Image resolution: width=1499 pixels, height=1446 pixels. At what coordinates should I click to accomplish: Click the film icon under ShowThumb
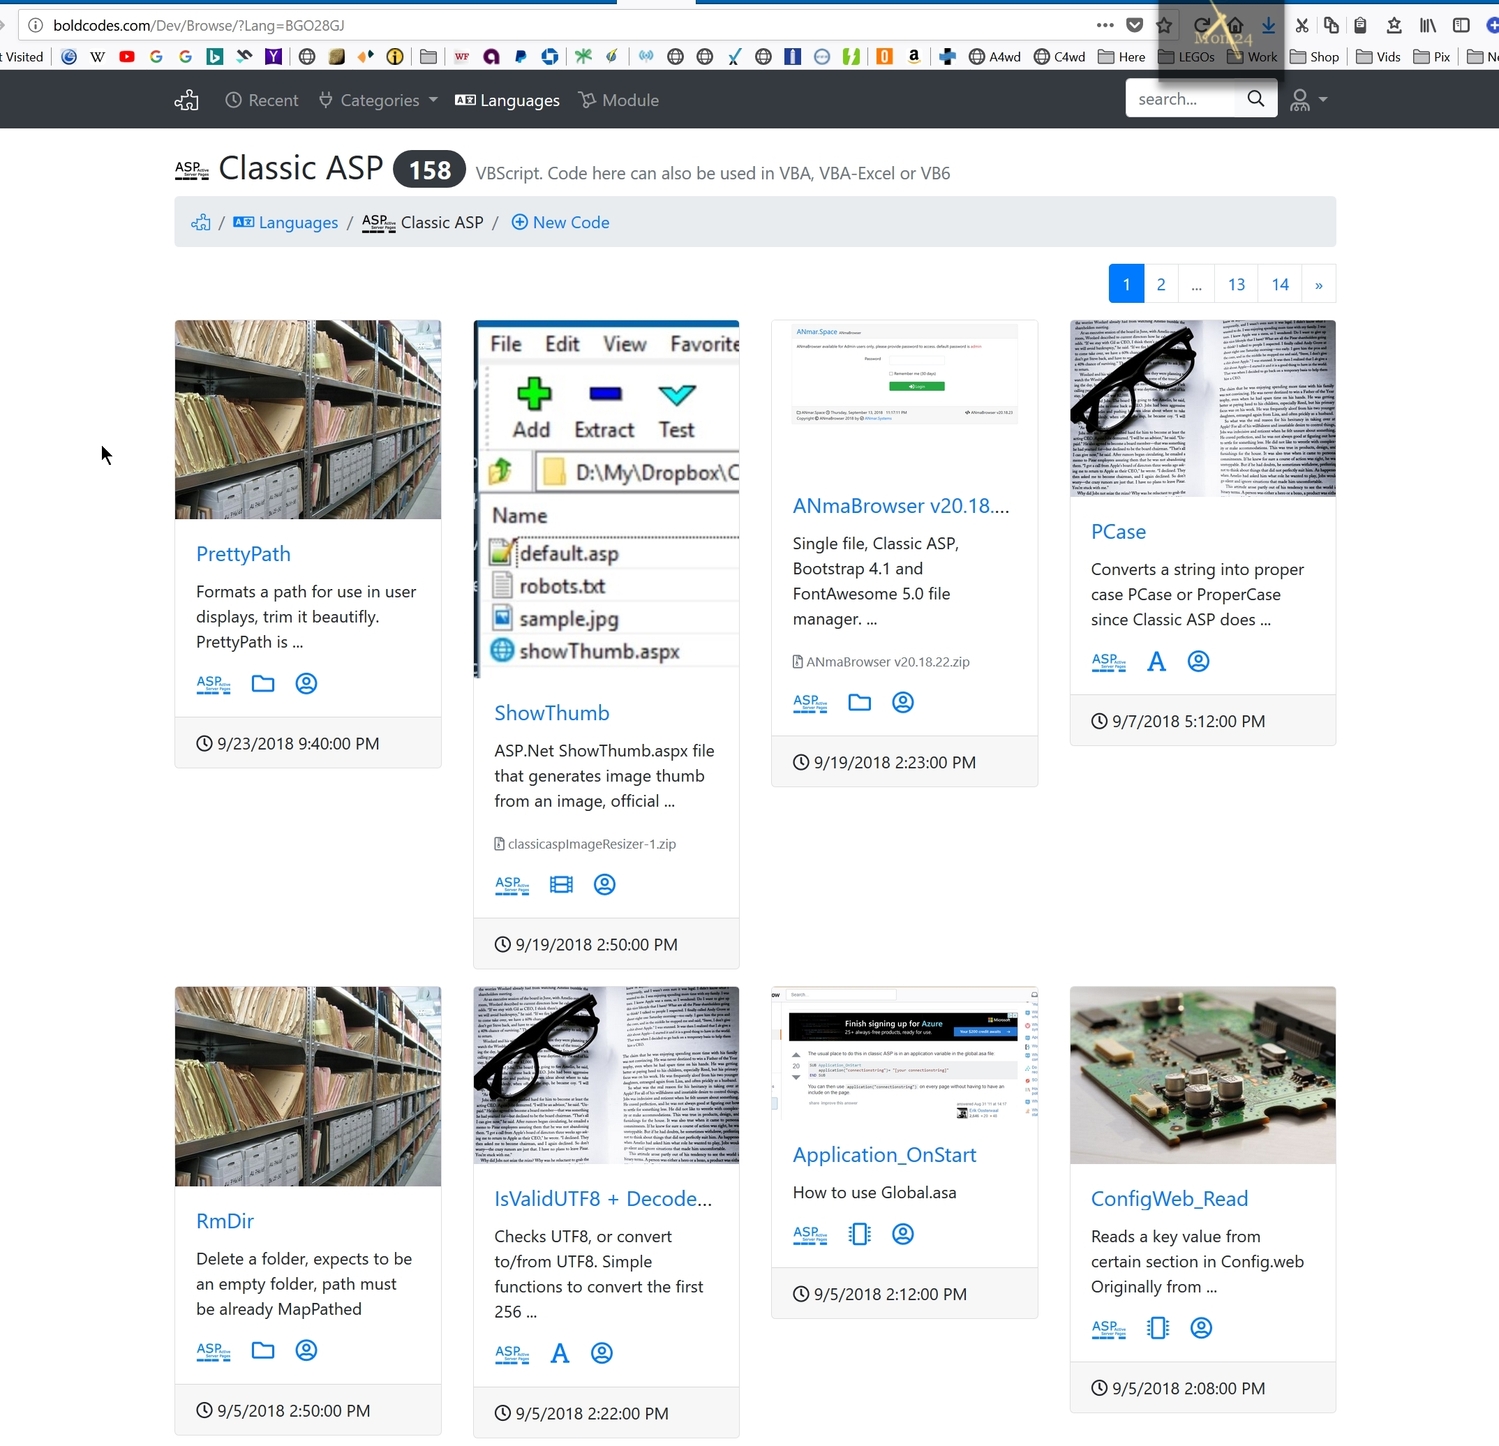561,884
